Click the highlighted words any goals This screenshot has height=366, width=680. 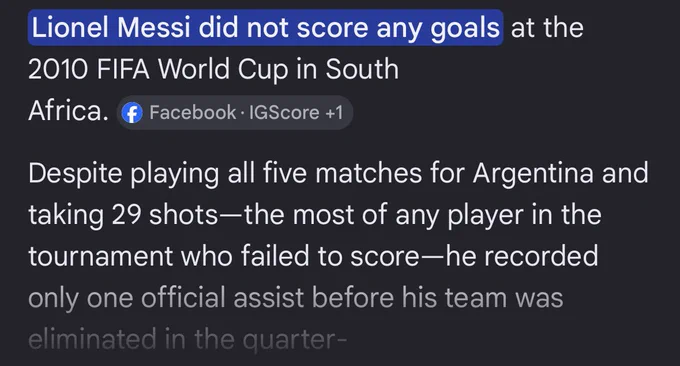438,29
